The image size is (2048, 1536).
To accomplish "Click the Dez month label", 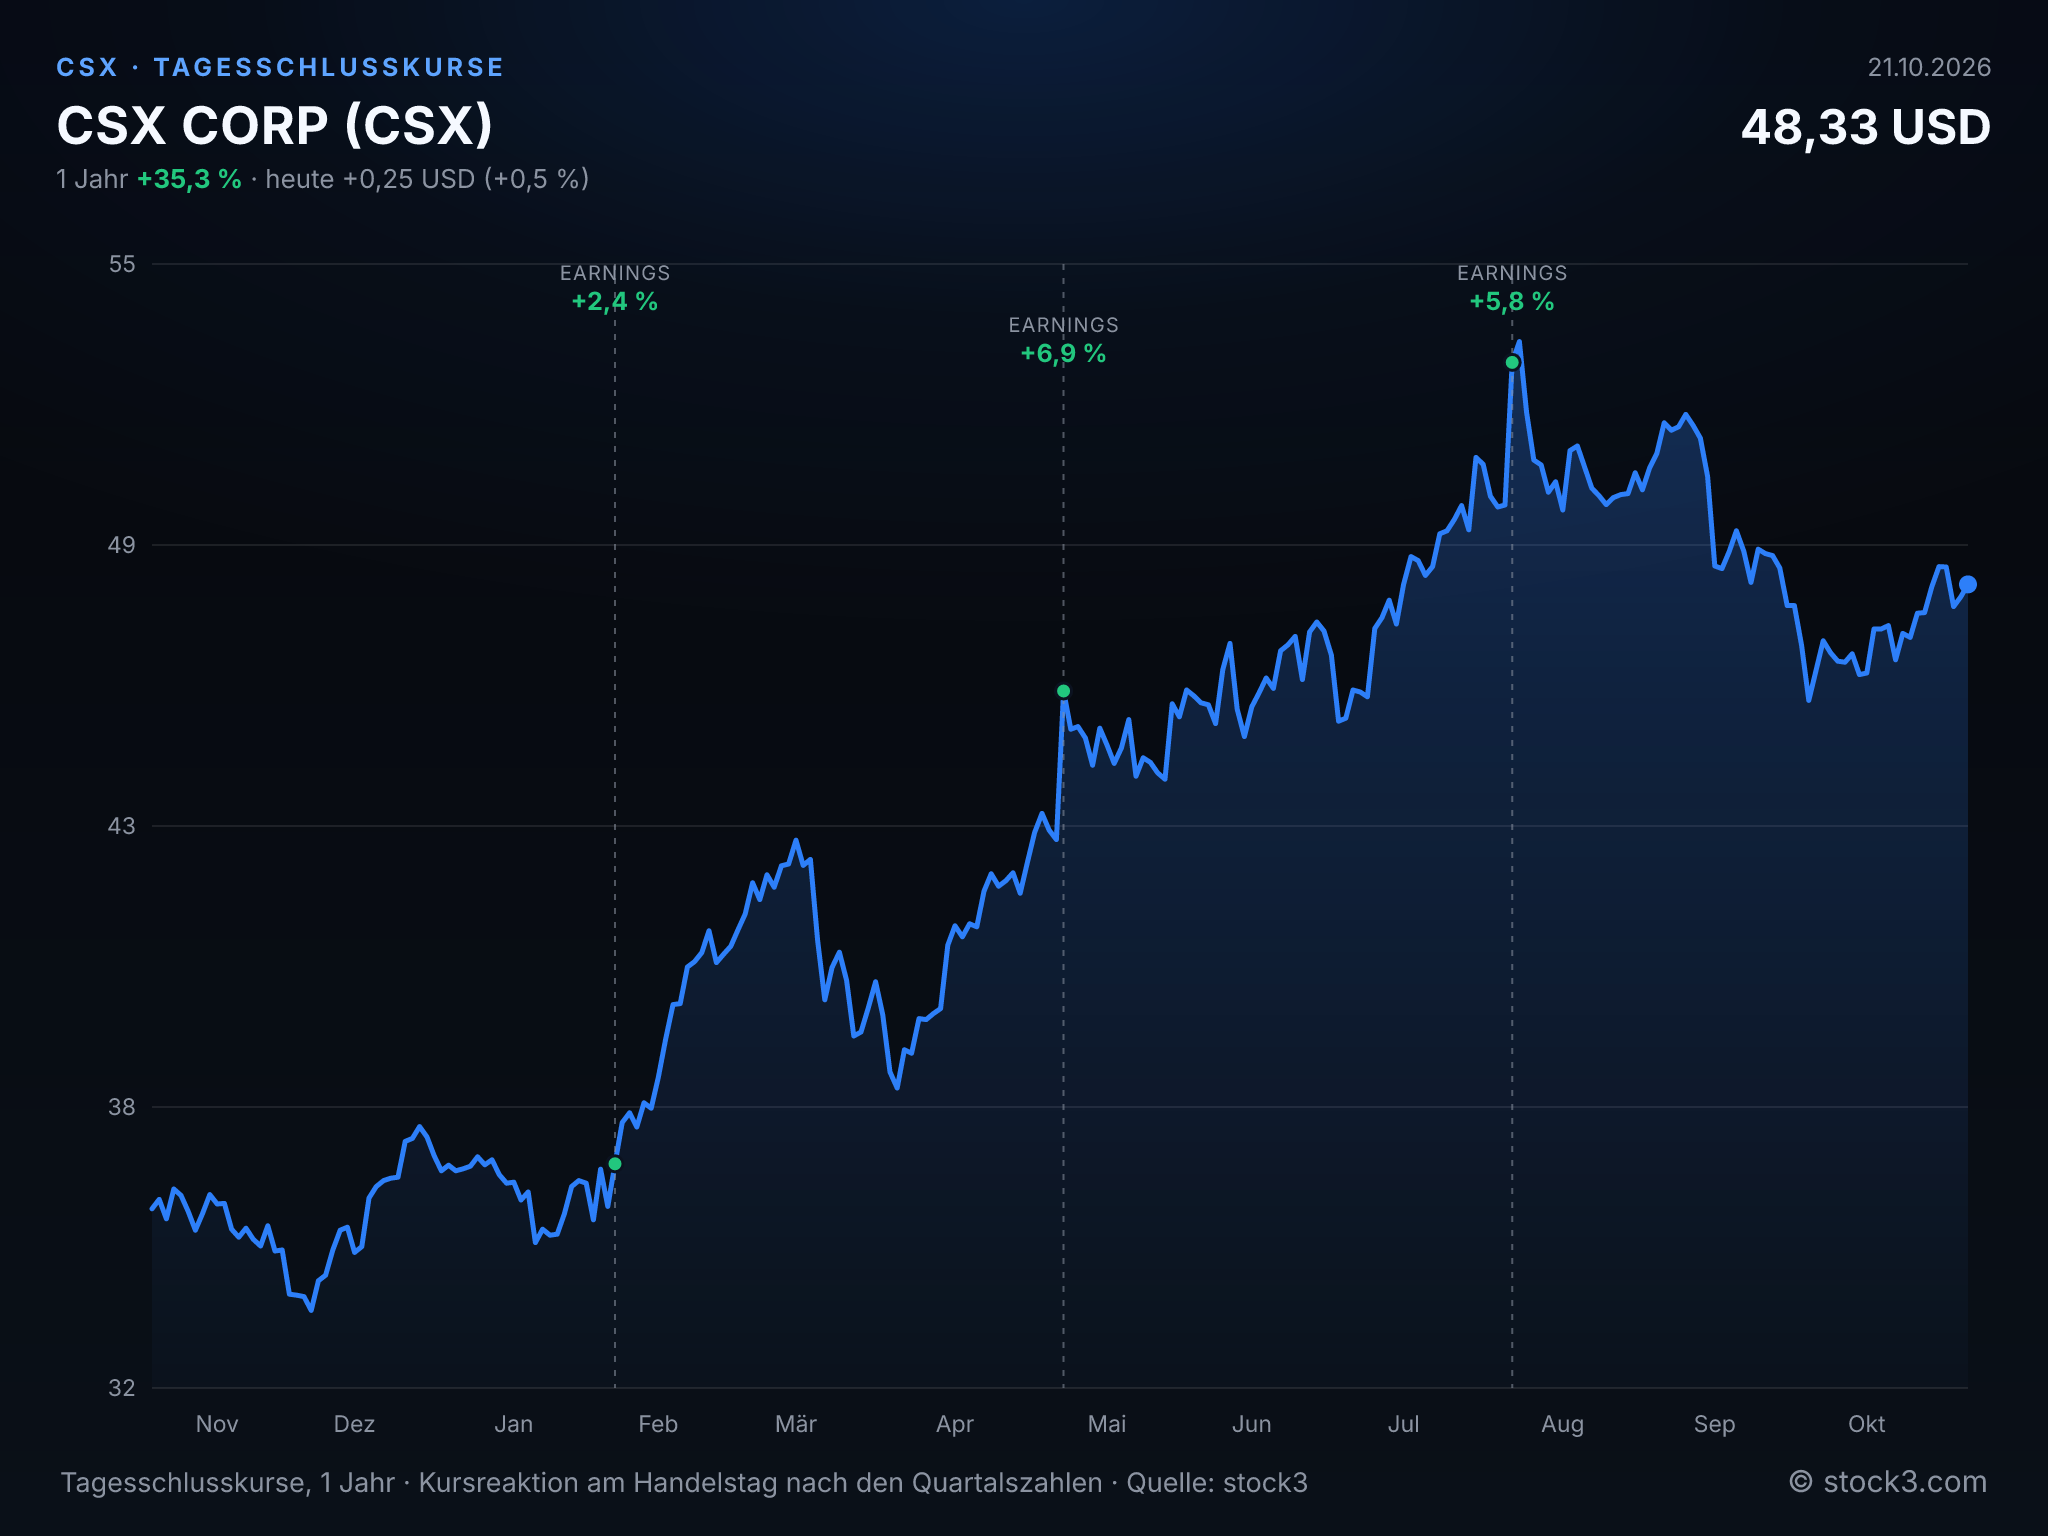I will point(354,1424).
